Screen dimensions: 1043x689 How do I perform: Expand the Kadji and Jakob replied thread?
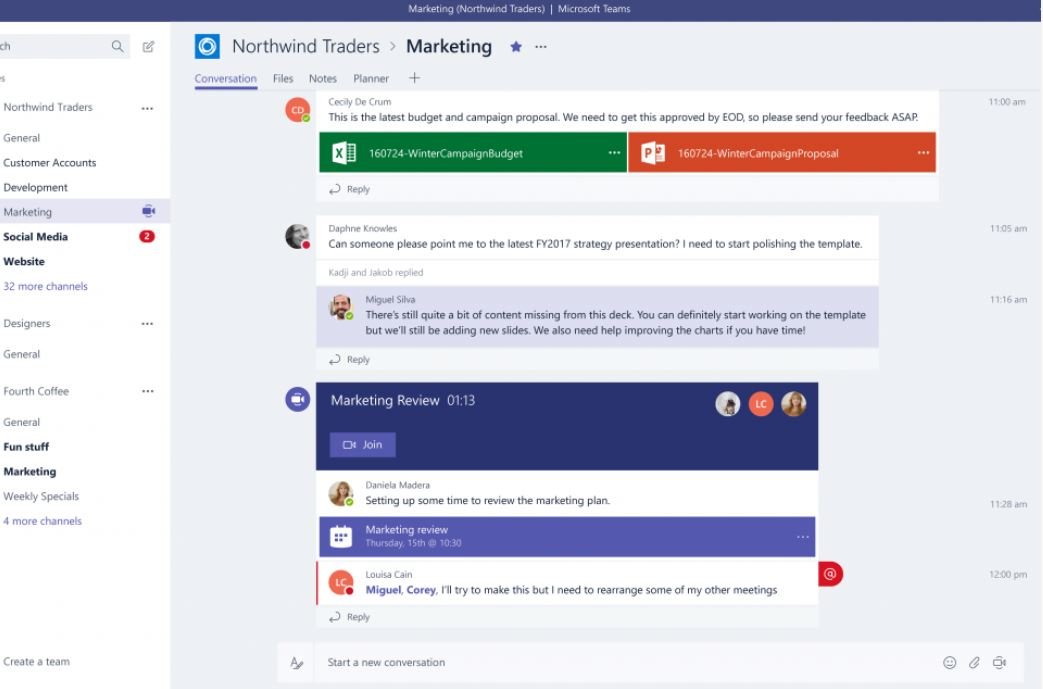pyautogui.click(x=376, y=272)
